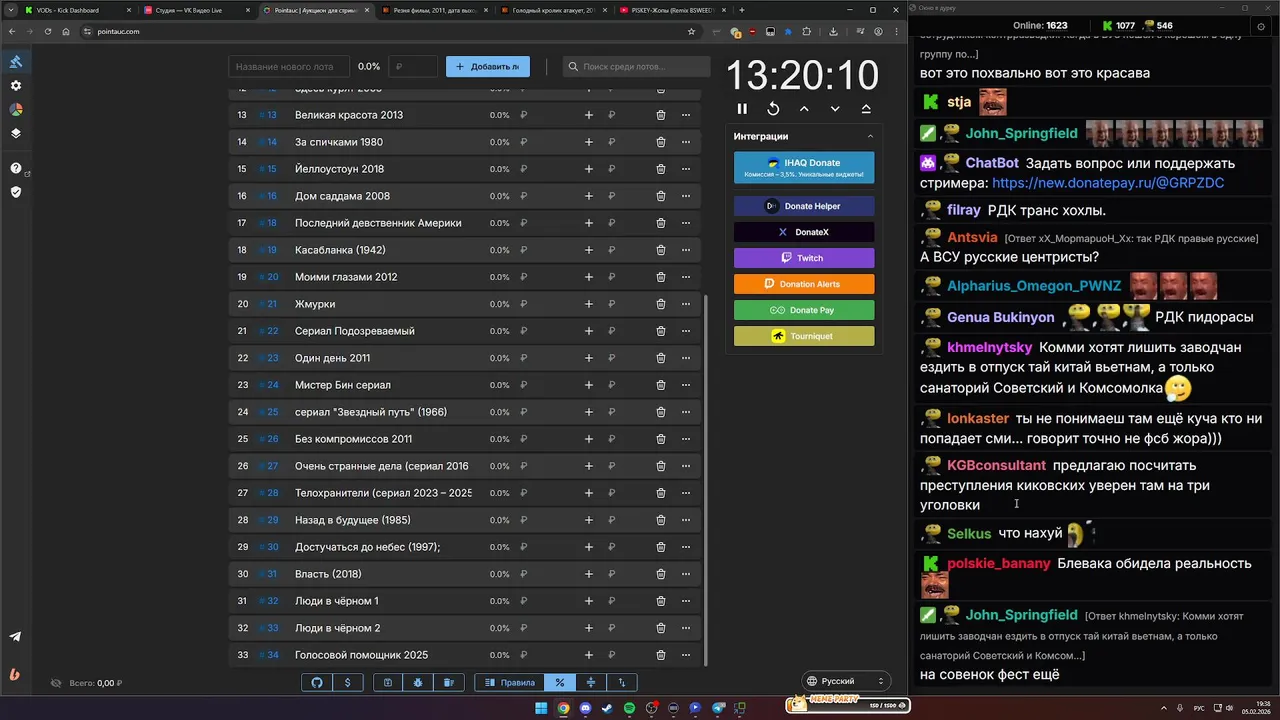Screen dimensions: 1280x720
Task: Open settings gear in left sidebar
Action: [x=16, y=86]
